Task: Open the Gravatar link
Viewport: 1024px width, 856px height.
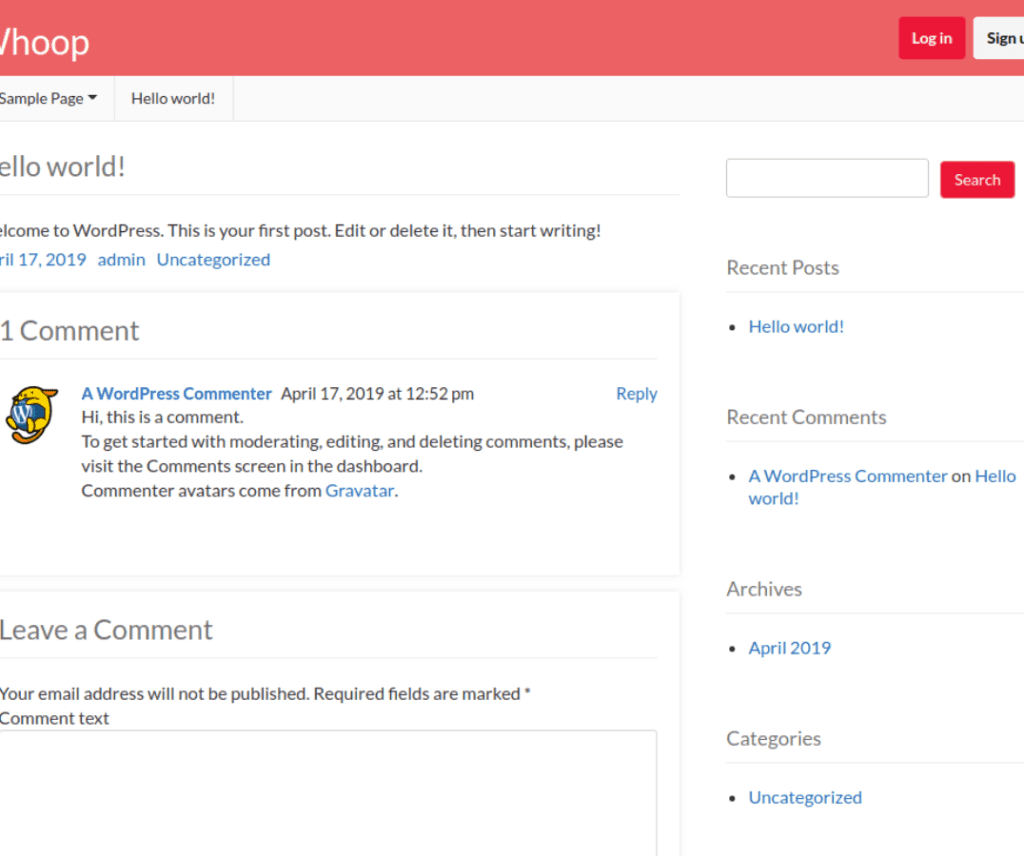Action: click(x=360, y=491)
